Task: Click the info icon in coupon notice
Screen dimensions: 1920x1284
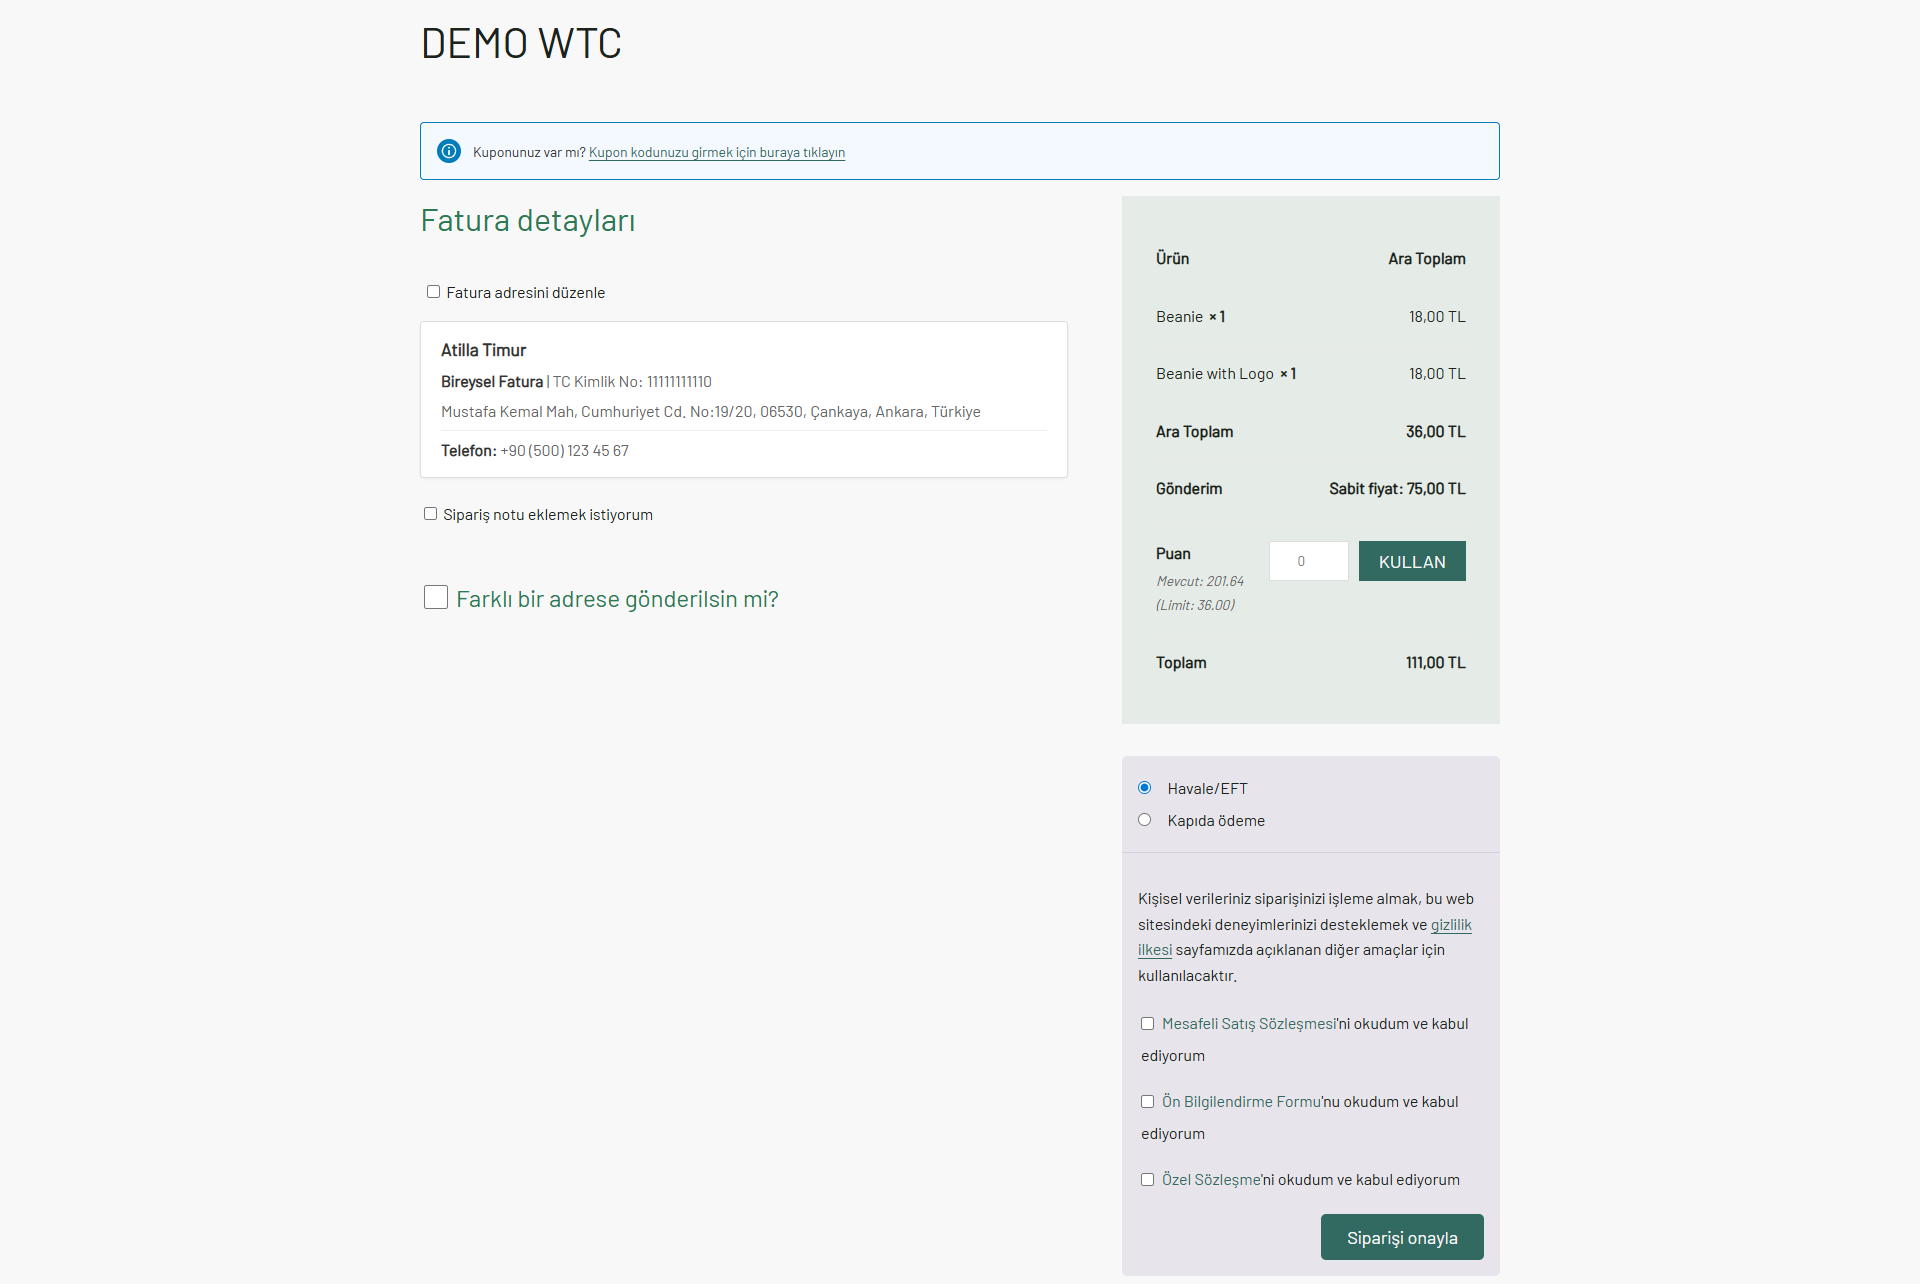Action: (449, 151)
